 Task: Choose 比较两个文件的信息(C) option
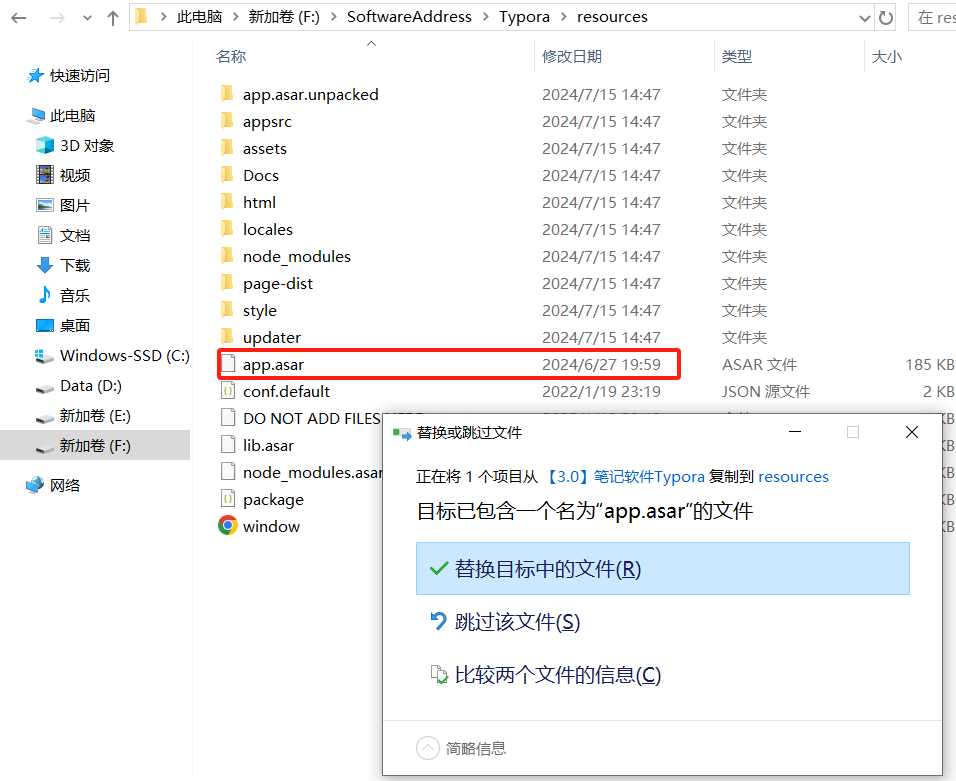click(546, 675)
